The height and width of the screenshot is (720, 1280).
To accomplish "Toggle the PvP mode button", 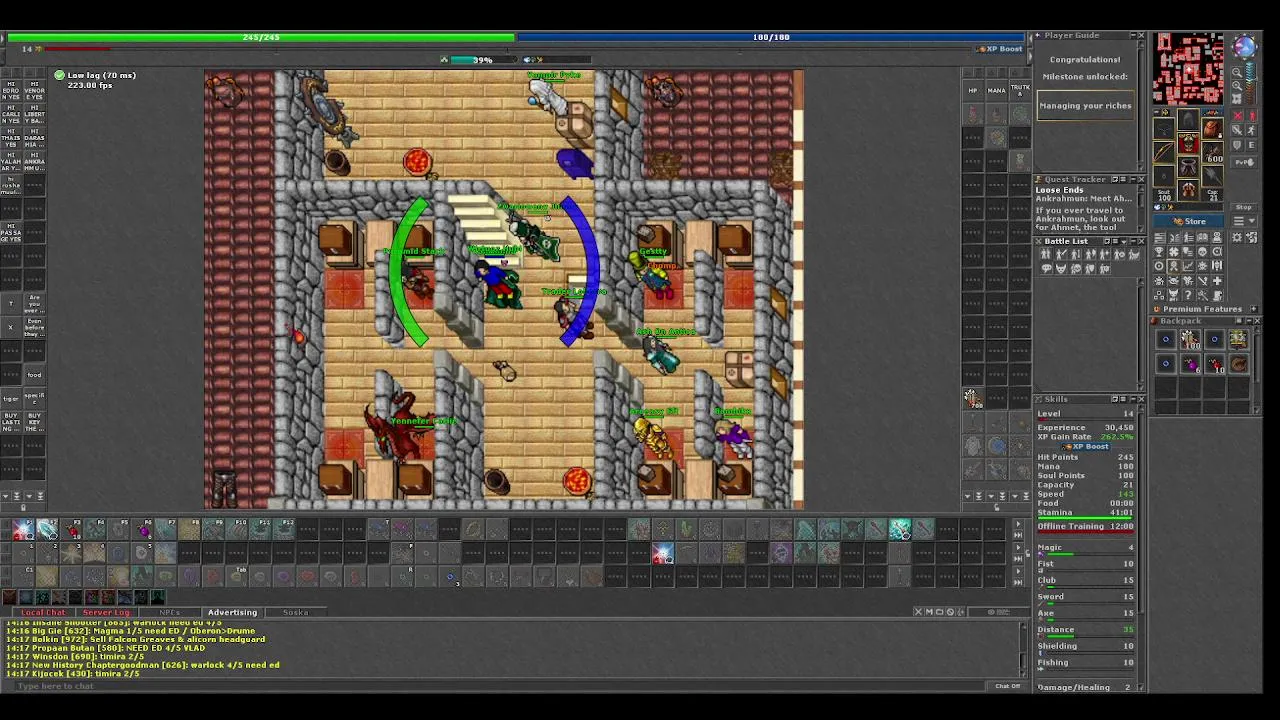I will tap(1244, 162).
